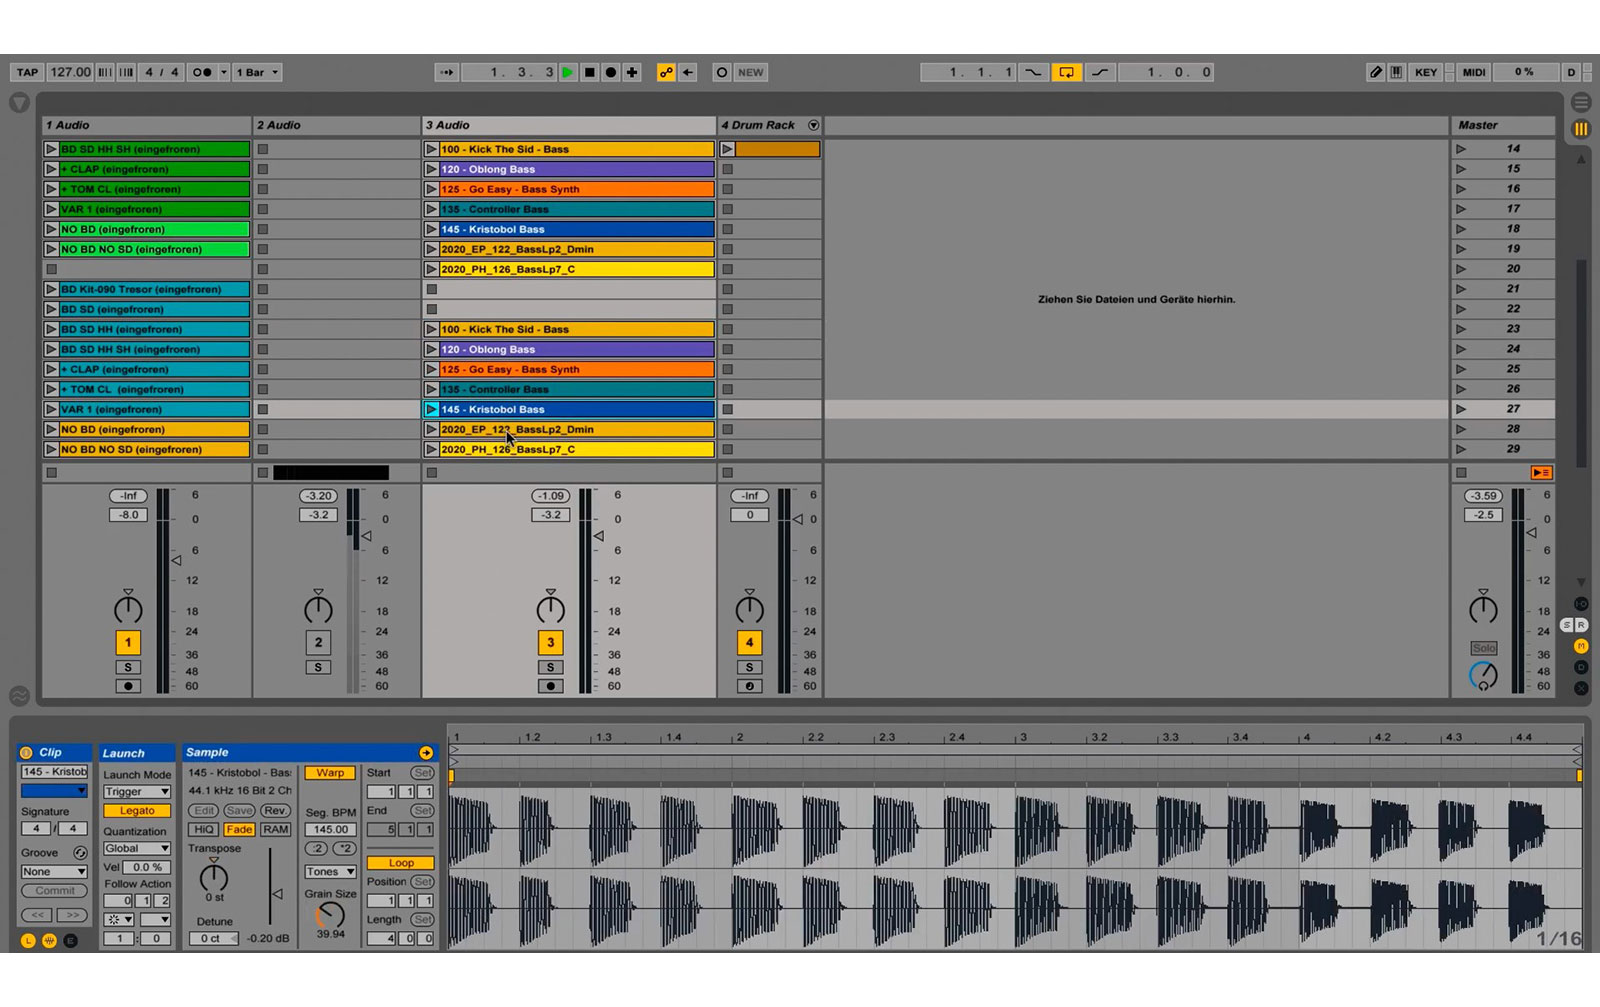The image size is (1600, 1007).
Task: Select the Master track header
Action: coord(1503,125)
